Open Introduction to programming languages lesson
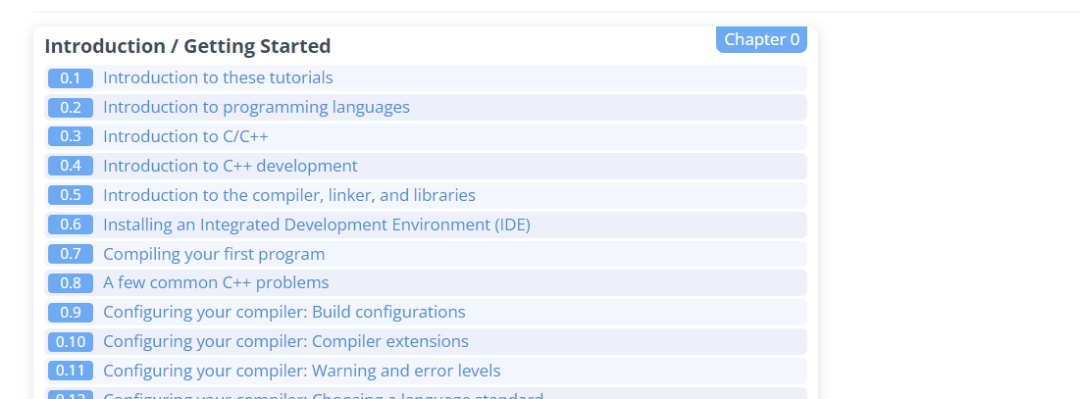The width and height of the screenshot is (1080, 399). [x=256, y=108]
